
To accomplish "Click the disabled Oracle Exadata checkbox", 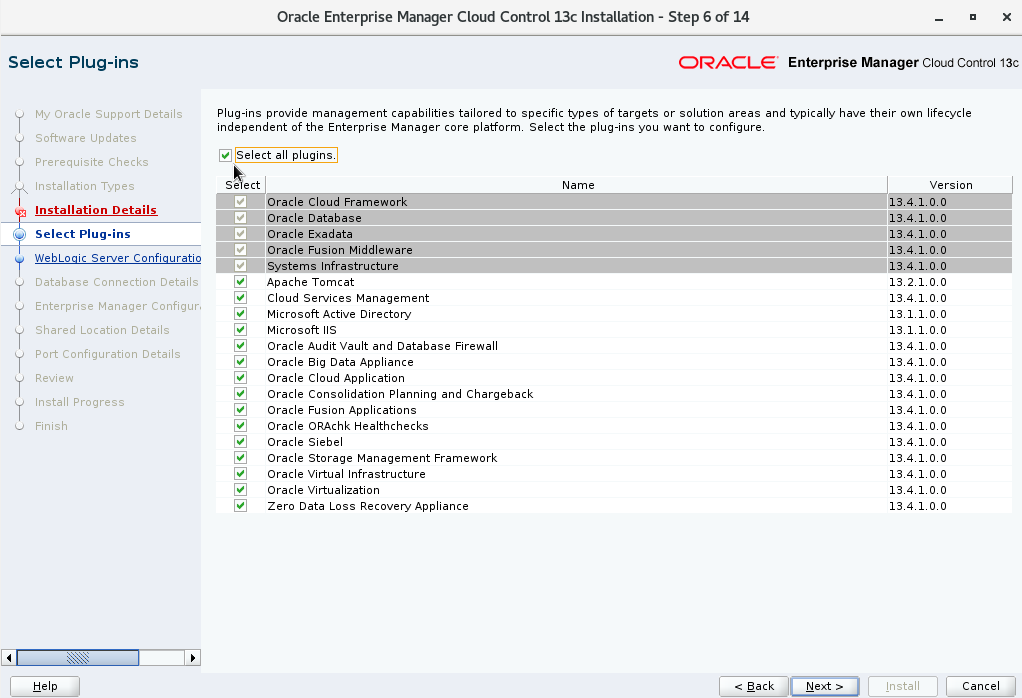I will point(241,233).
